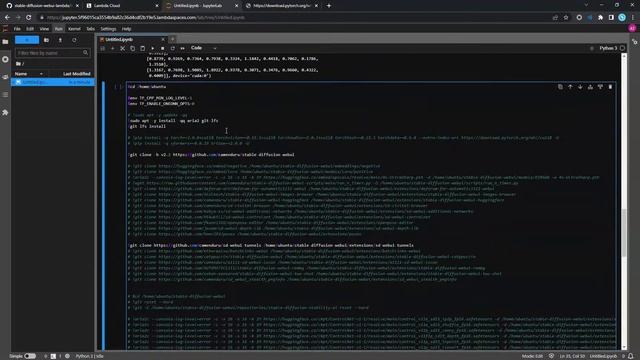Open the Run menu
The image size is (640, 360).
tap(59, 29)
